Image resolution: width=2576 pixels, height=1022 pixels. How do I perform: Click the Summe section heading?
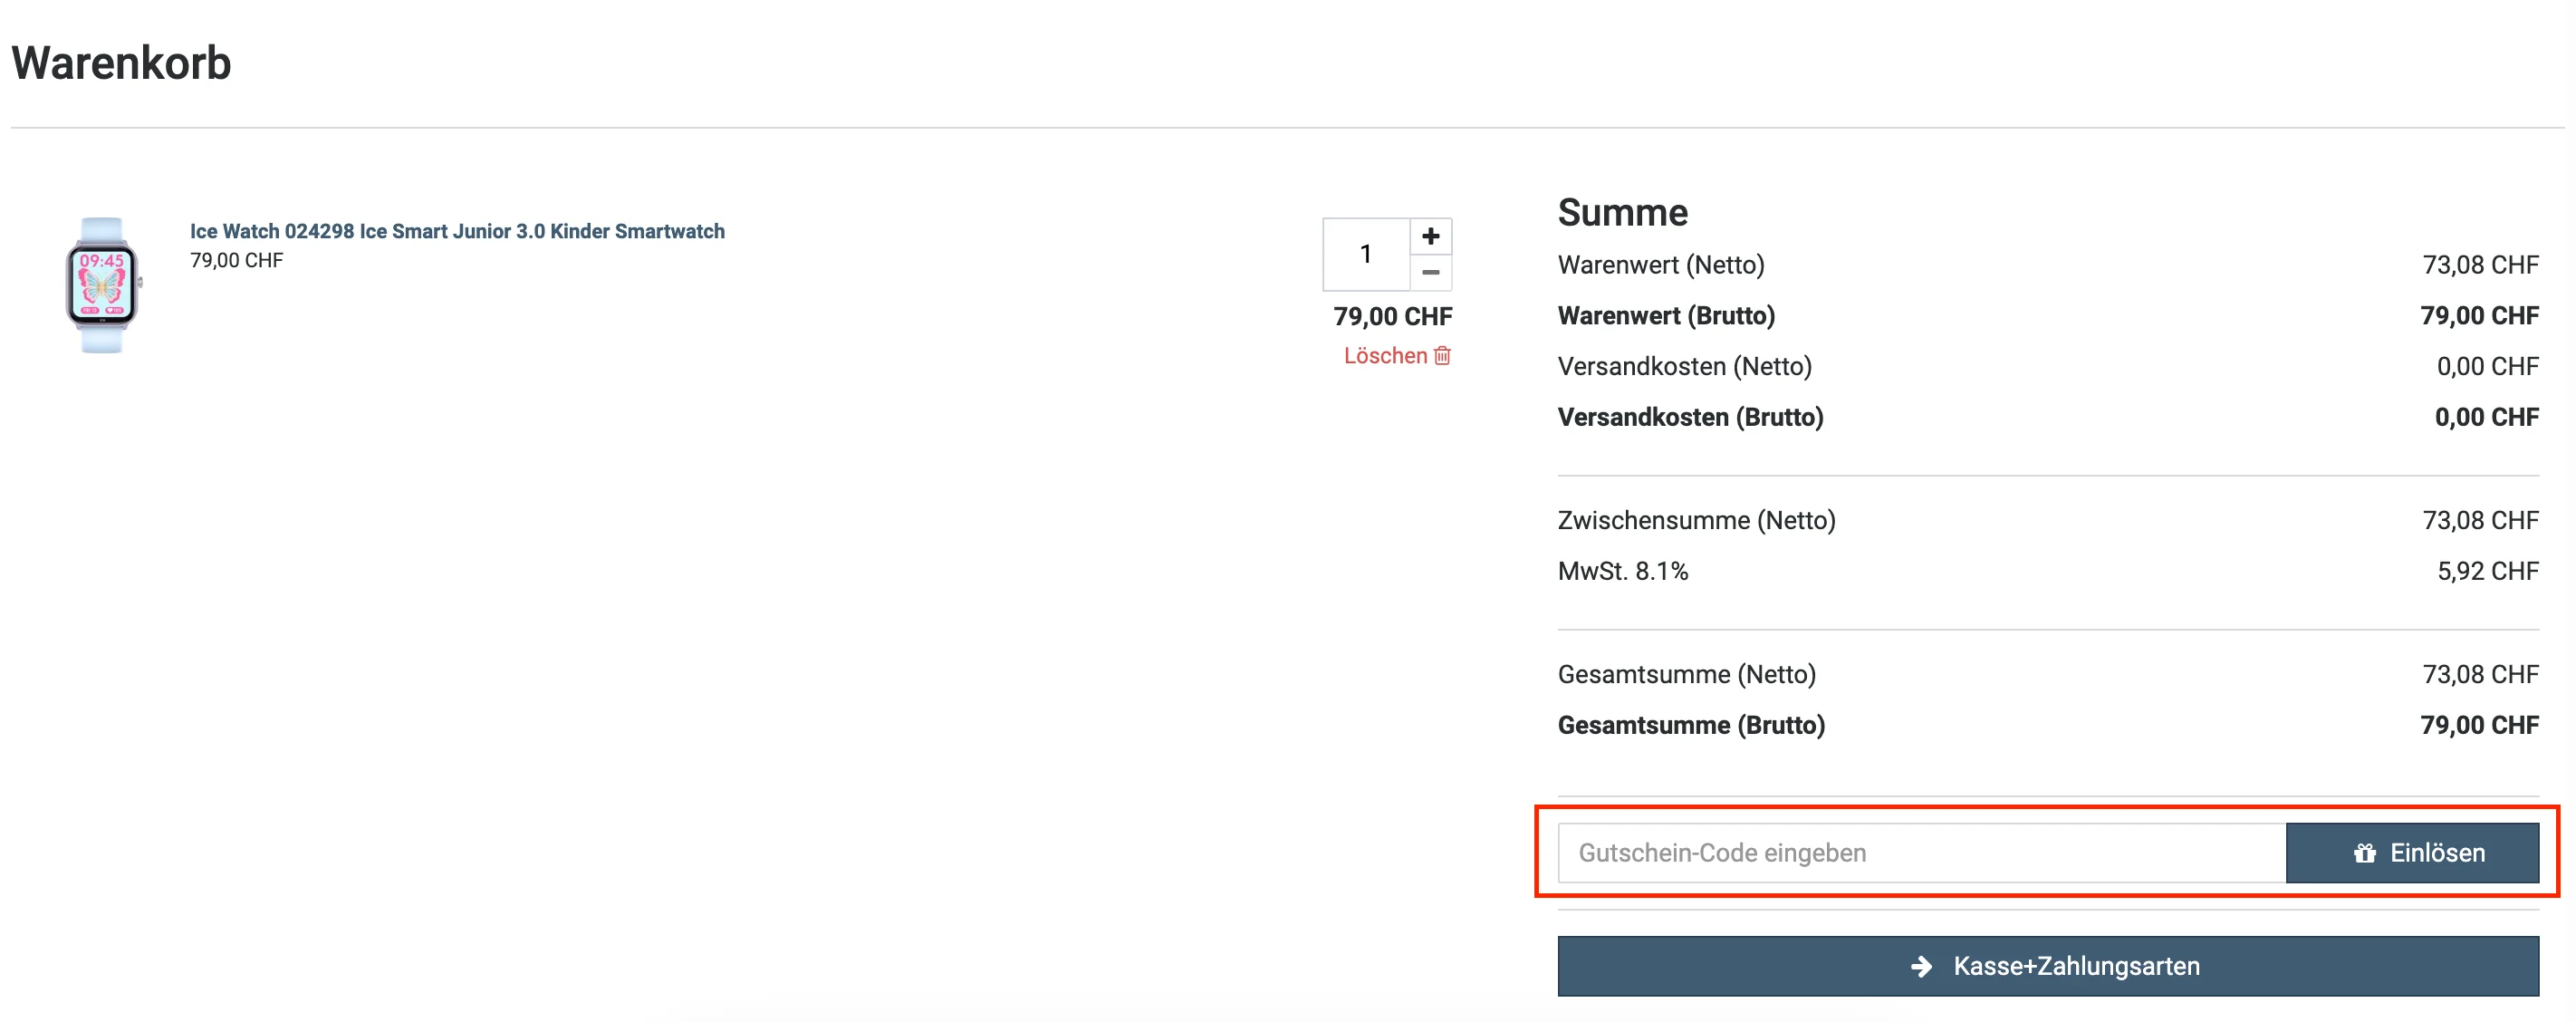pyautogui.click(x=1622, y=212)
